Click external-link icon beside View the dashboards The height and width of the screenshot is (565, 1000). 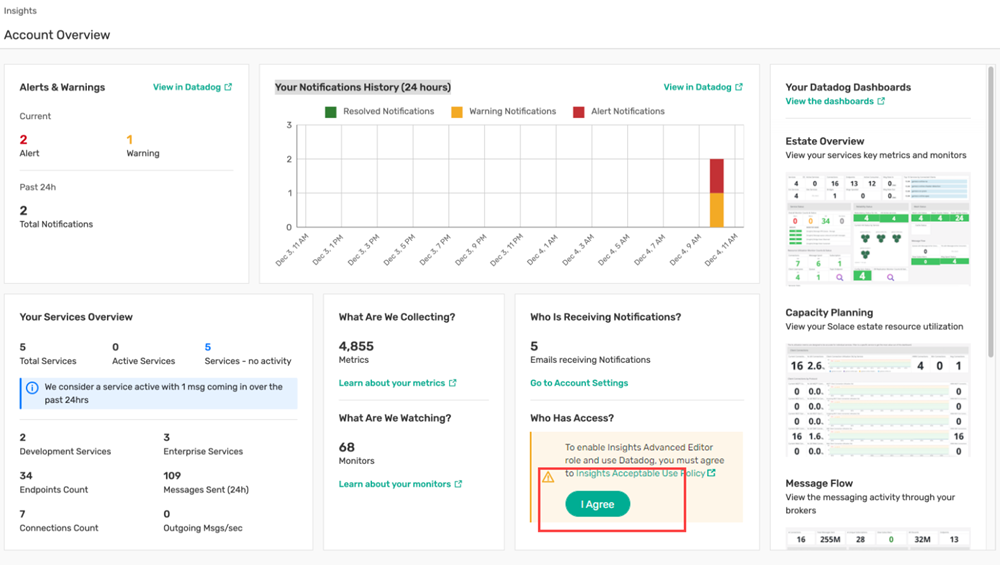coord(881,102)
